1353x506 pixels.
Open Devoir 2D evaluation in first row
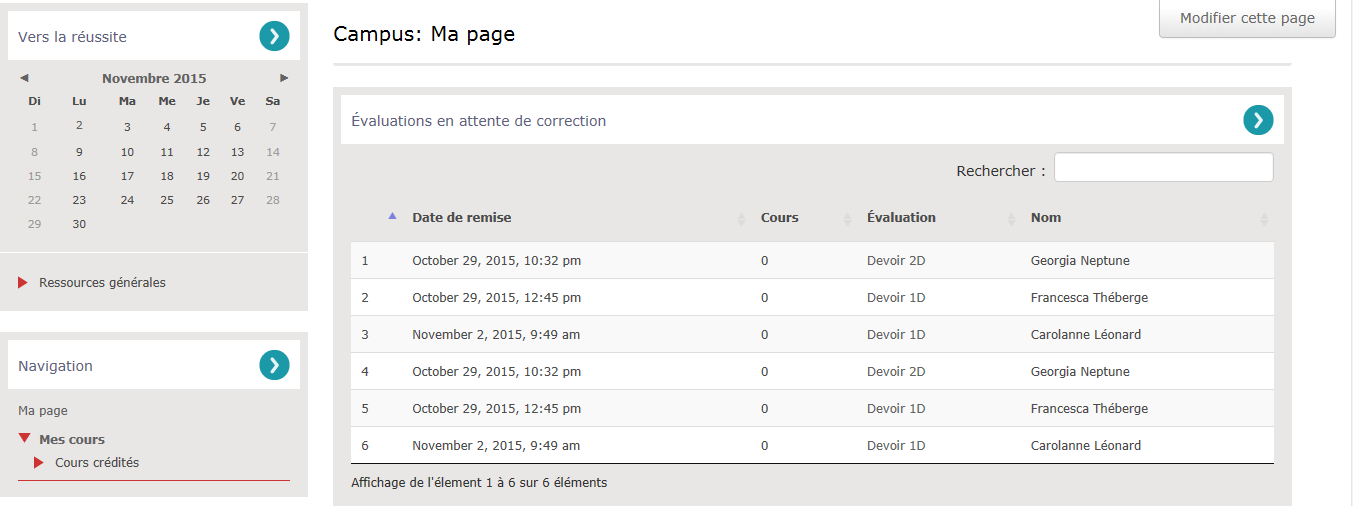coord(896,261)
